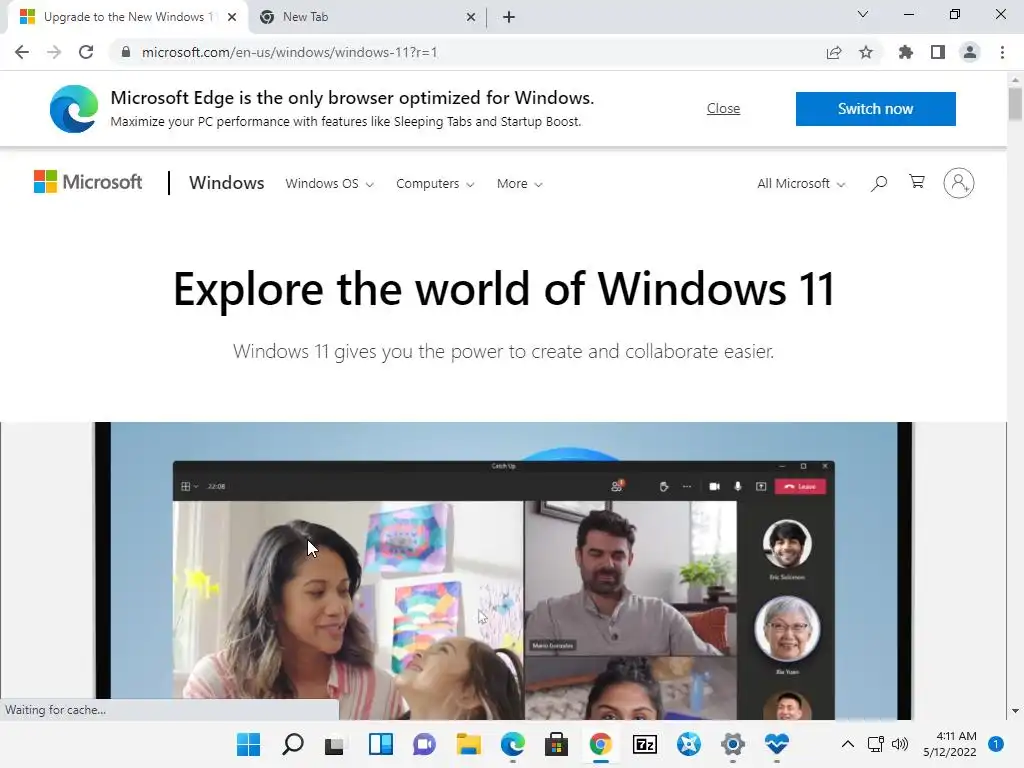Open Chrome three-dot menu
The width and height of the screenshot is (1024, 768).
pos(1002,52)
